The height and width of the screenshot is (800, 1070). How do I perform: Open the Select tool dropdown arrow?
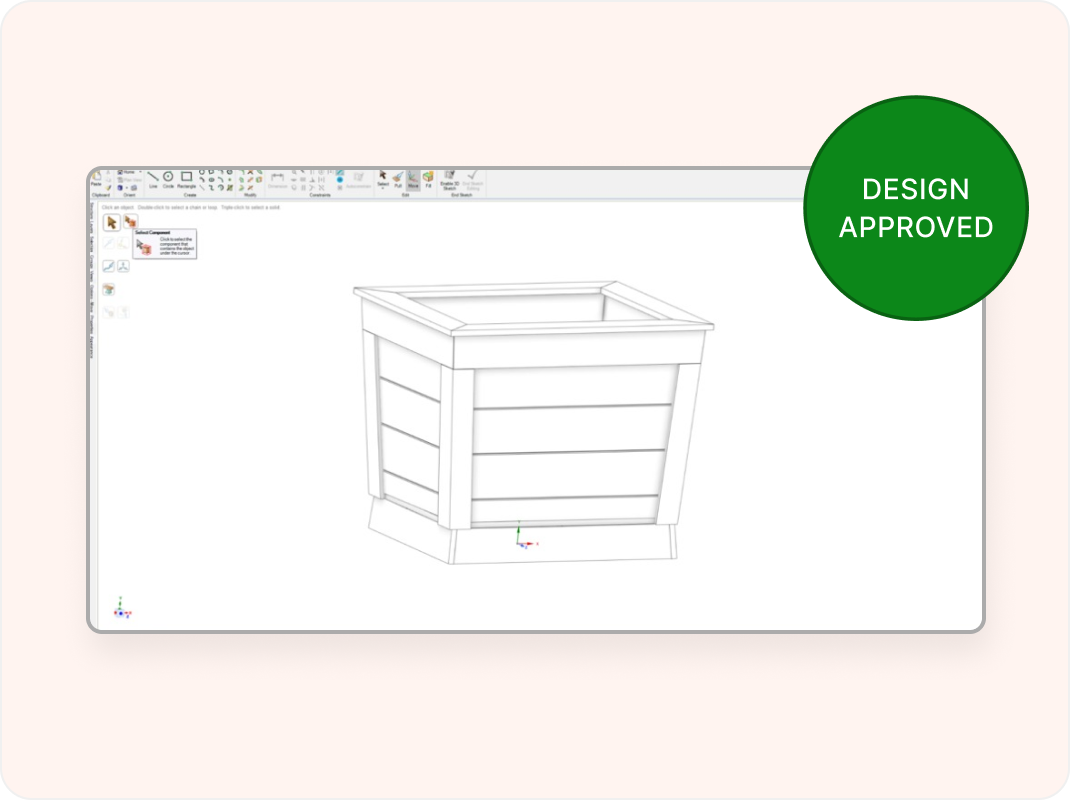382,189
